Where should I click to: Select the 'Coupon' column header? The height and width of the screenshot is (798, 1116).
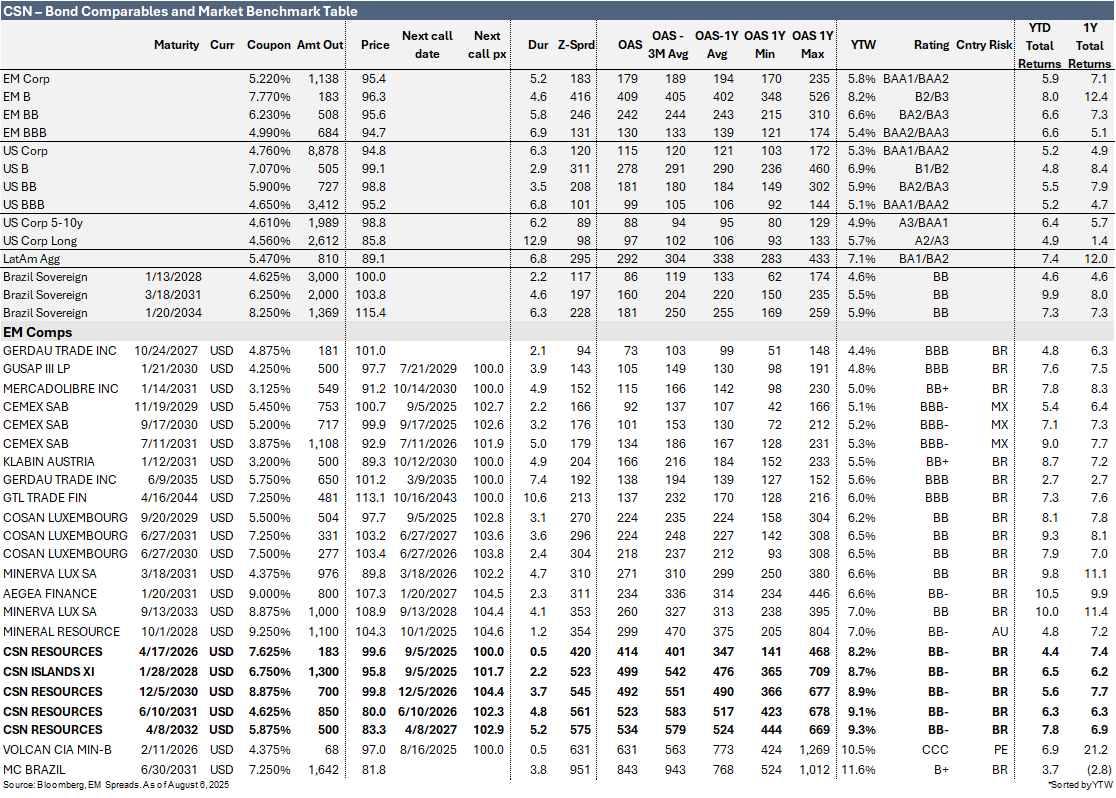(x=268, y=44)
